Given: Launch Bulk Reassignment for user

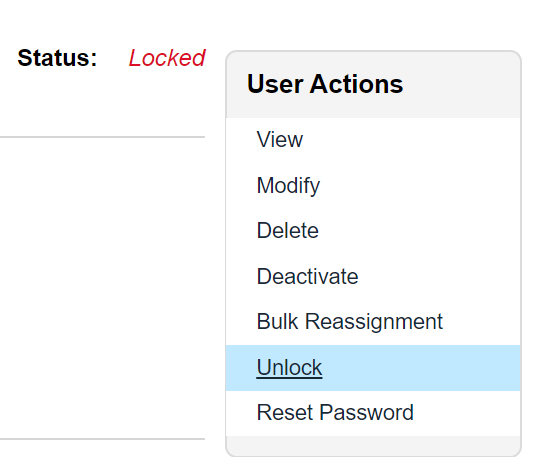Looking at the screenshot, I should click(x=350, y=322).
